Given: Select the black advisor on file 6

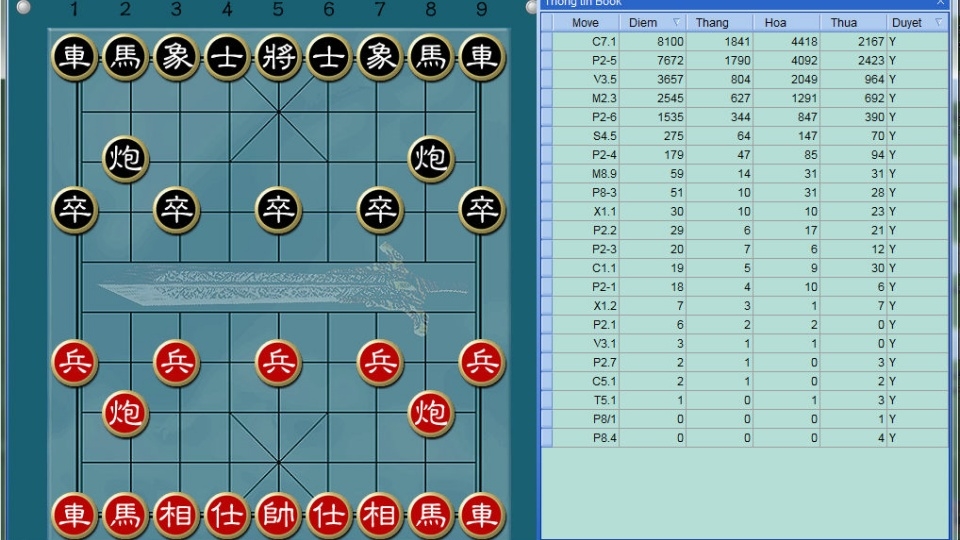Looking at the screenshot, I should [x=329, y=58].
